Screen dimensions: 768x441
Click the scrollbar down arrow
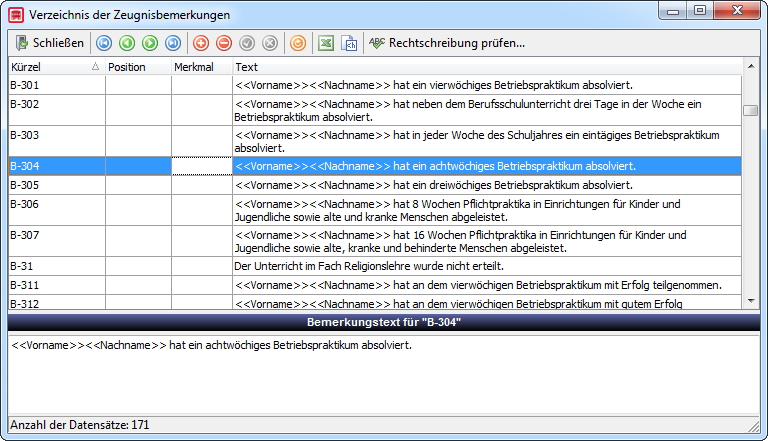(751, 301)
